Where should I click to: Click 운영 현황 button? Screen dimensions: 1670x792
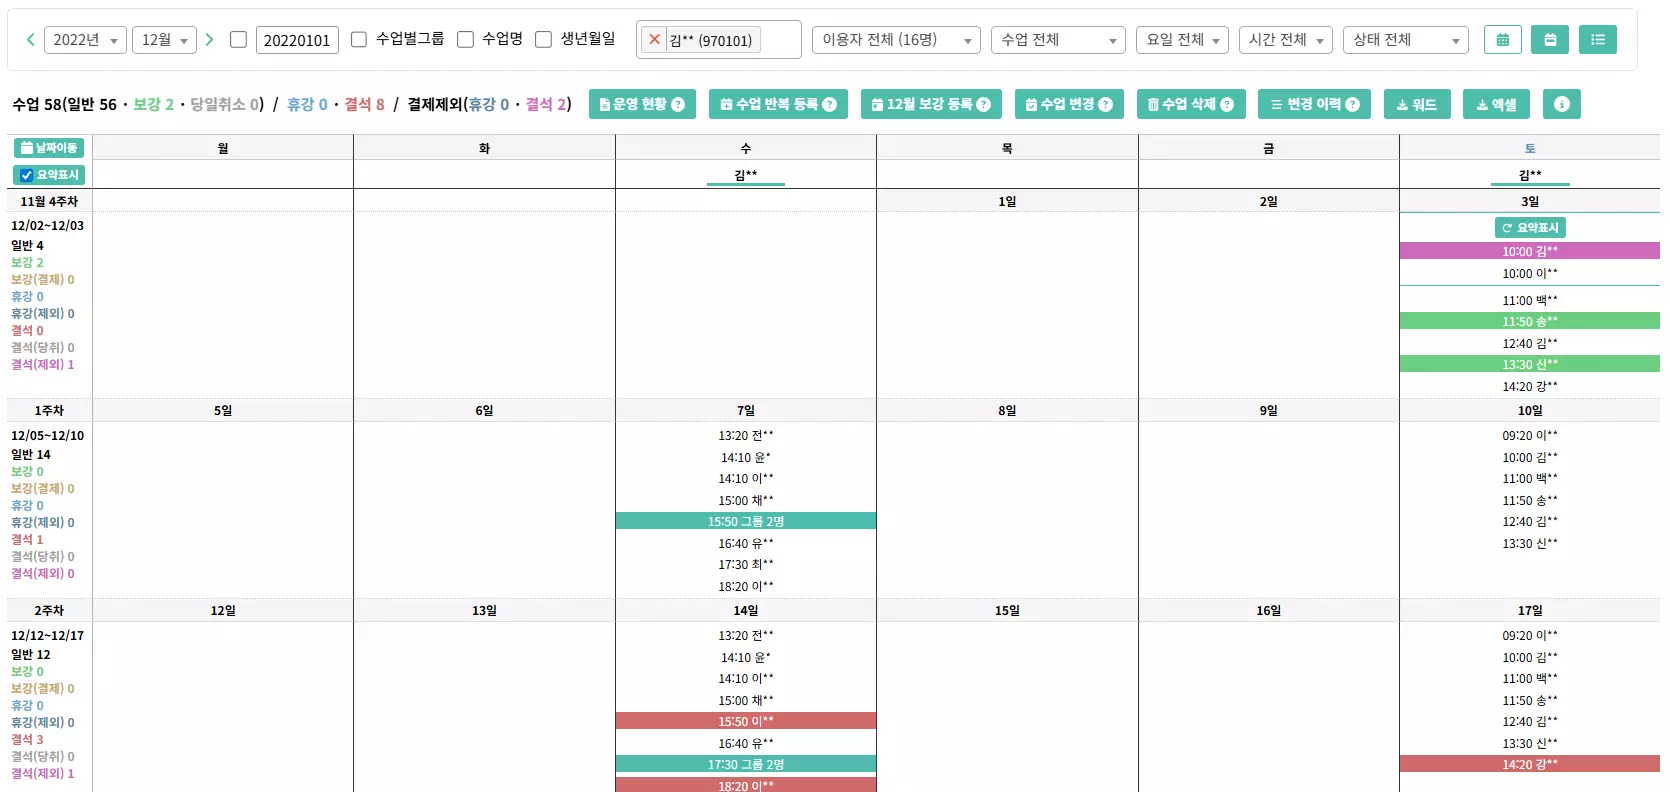tap(642, 104)
